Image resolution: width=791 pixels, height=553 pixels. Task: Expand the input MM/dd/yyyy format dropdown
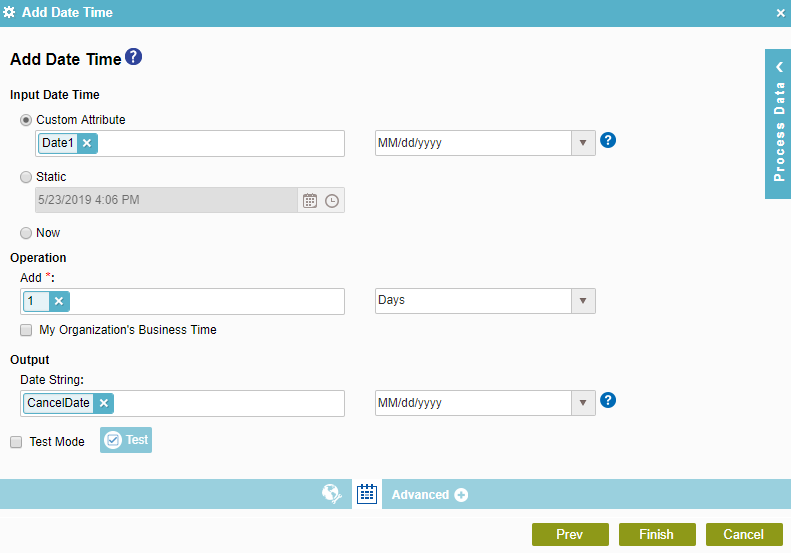(584, 143)
